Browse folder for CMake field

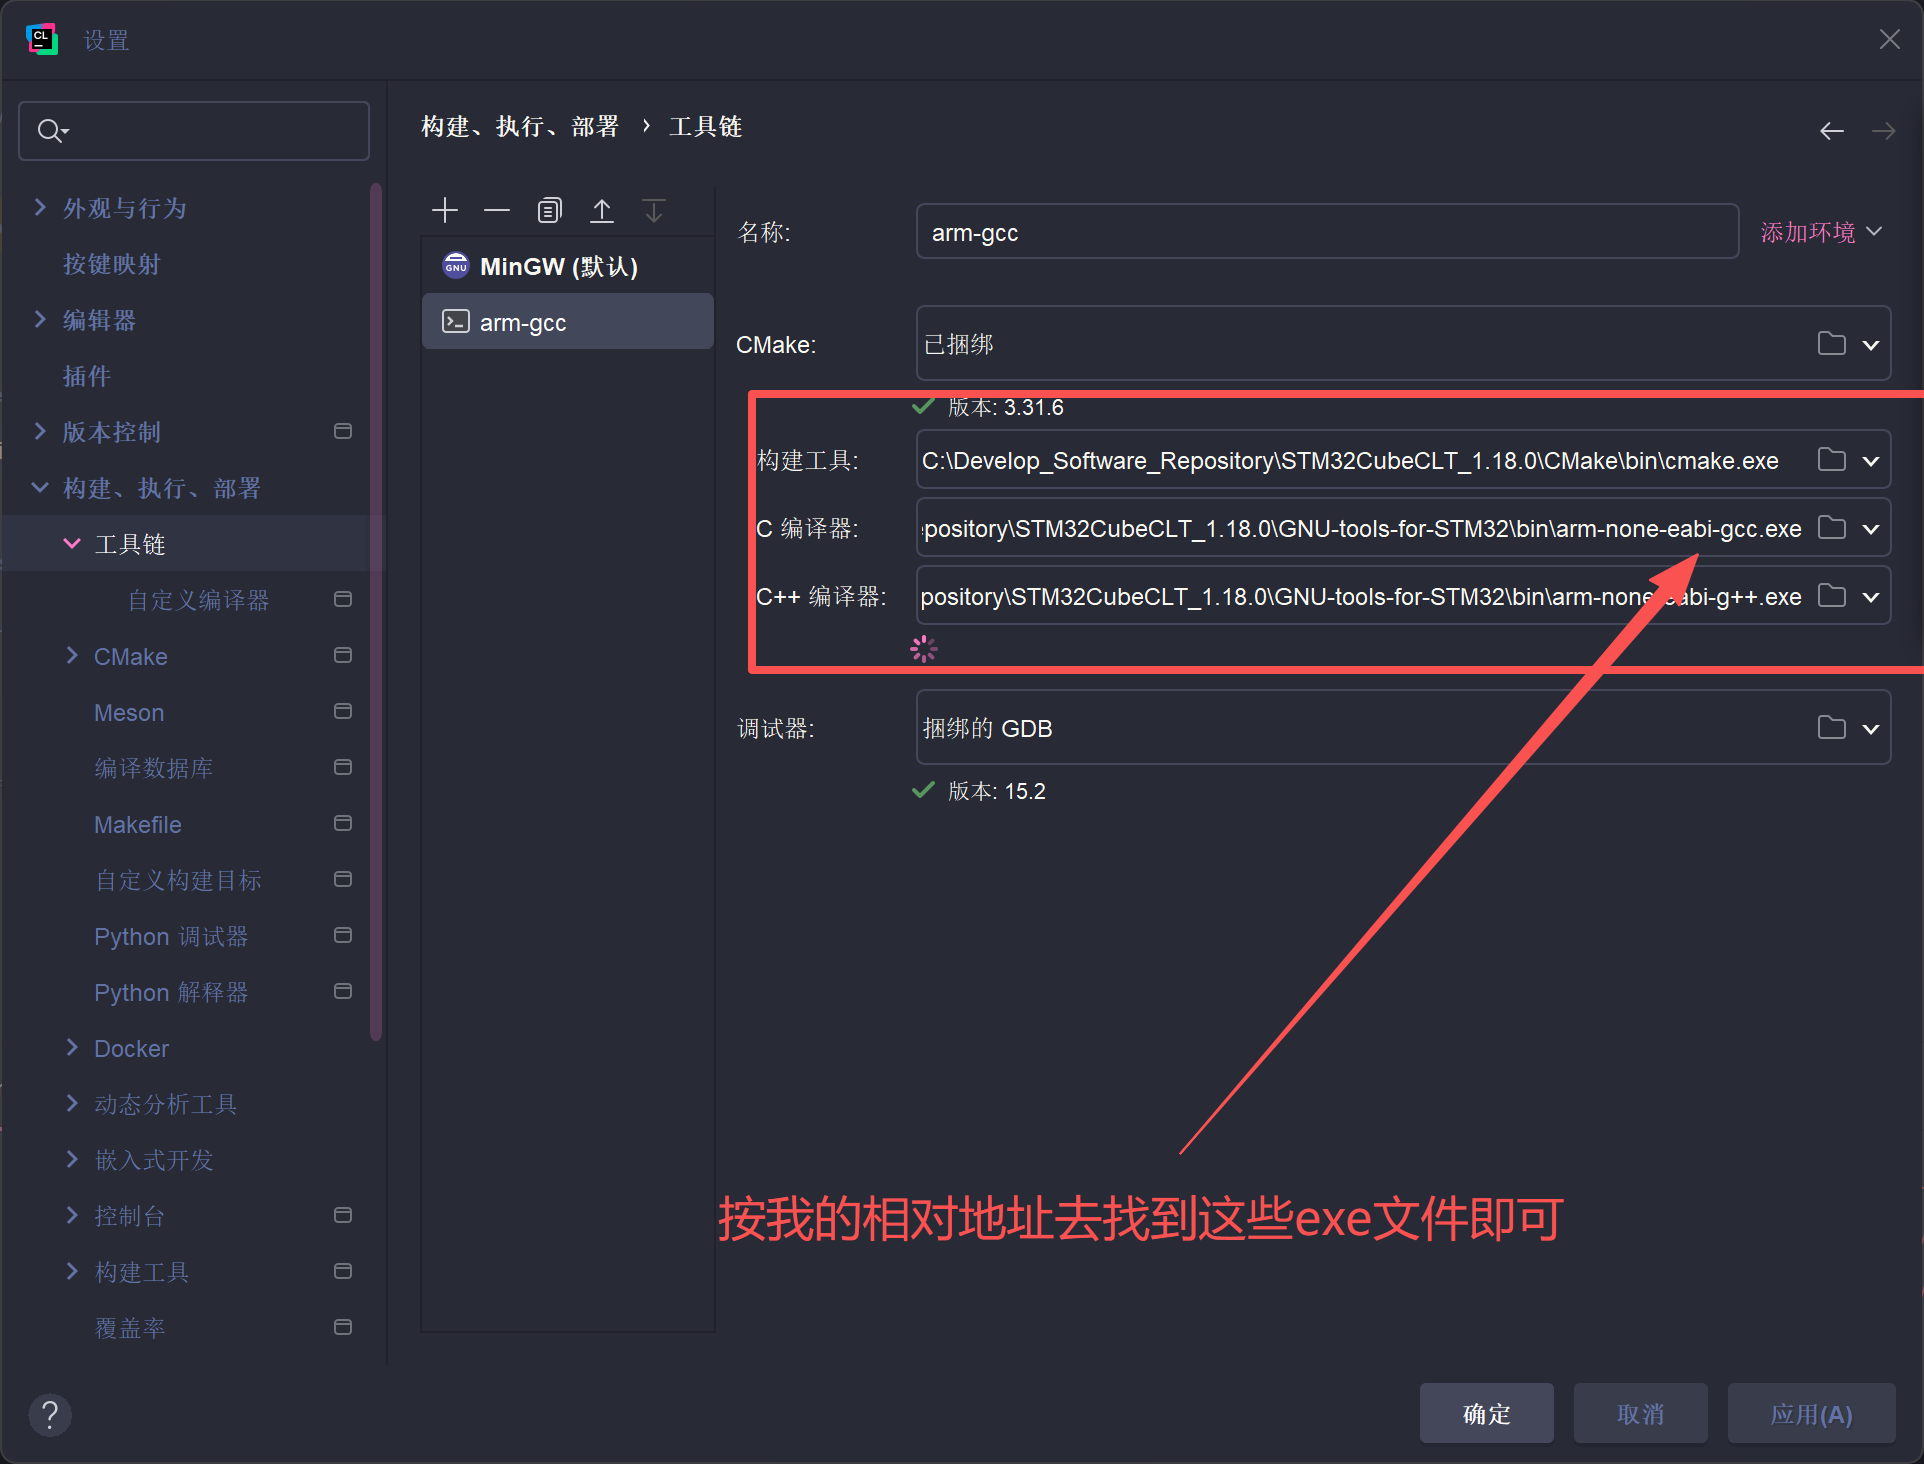[1832, 343]
